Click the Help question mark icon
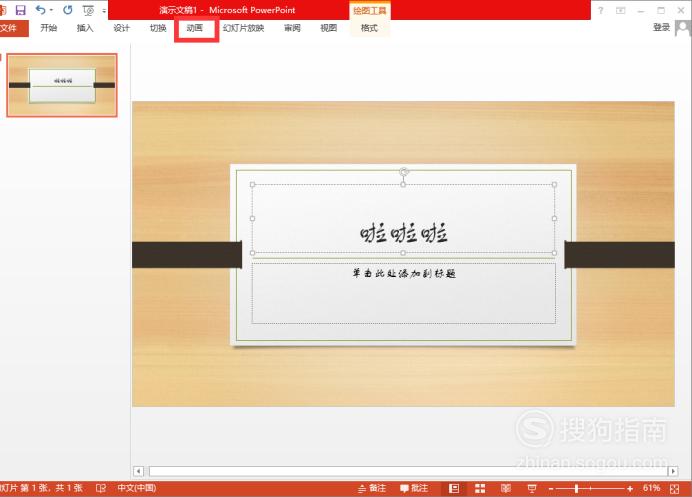The height and width of the screenshot is (497, 692). tap(601, 10)
